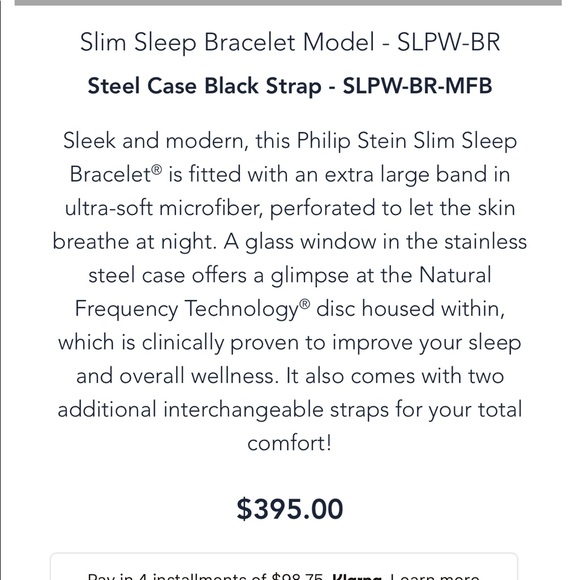The height and width of the screenshot is (580, 580).
Task: Click the gray bar above the product title
Action: point(288,2)
